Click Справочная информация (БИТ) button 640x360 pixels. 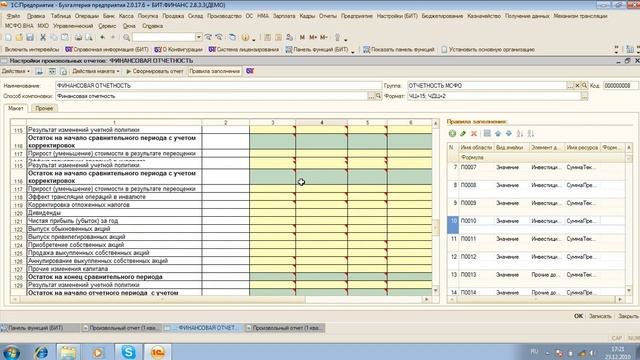(x=107, y=49)
